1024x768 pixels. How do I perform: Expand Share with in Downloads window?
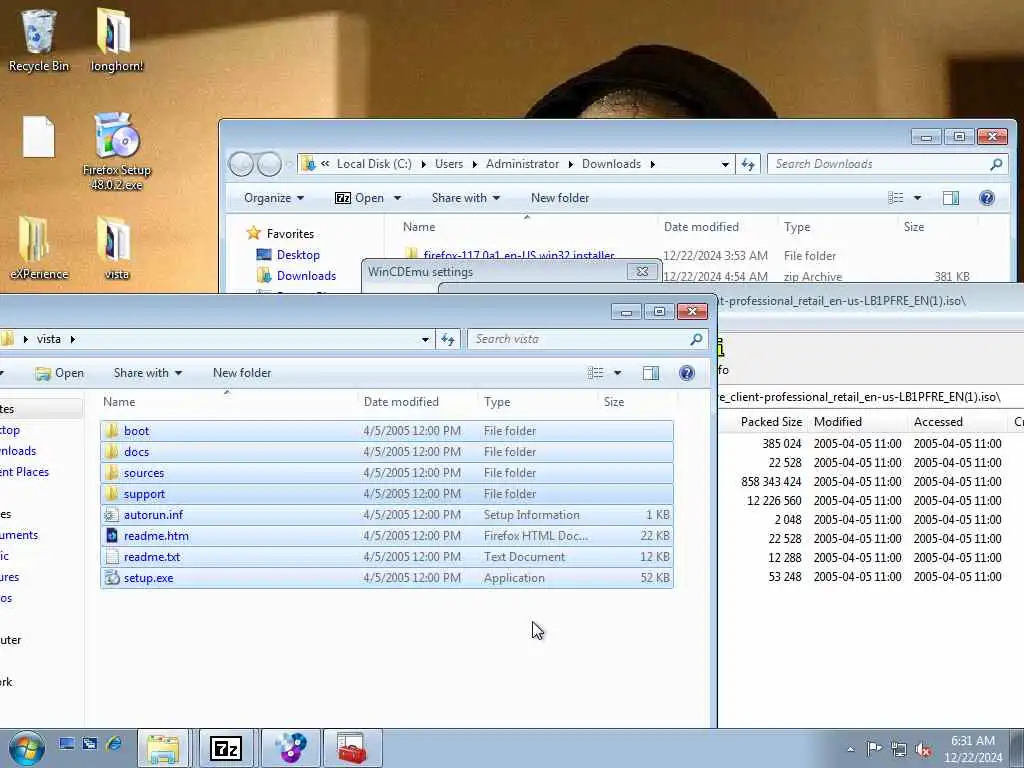coord(466,198)
